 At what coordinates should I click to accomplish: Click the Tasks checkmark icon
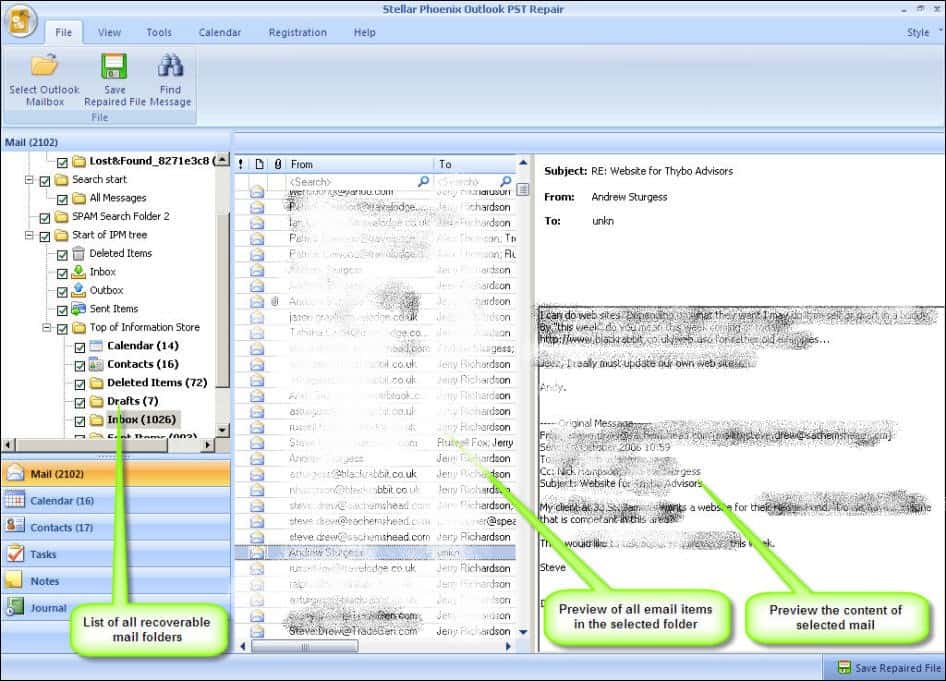click(14, 553)
